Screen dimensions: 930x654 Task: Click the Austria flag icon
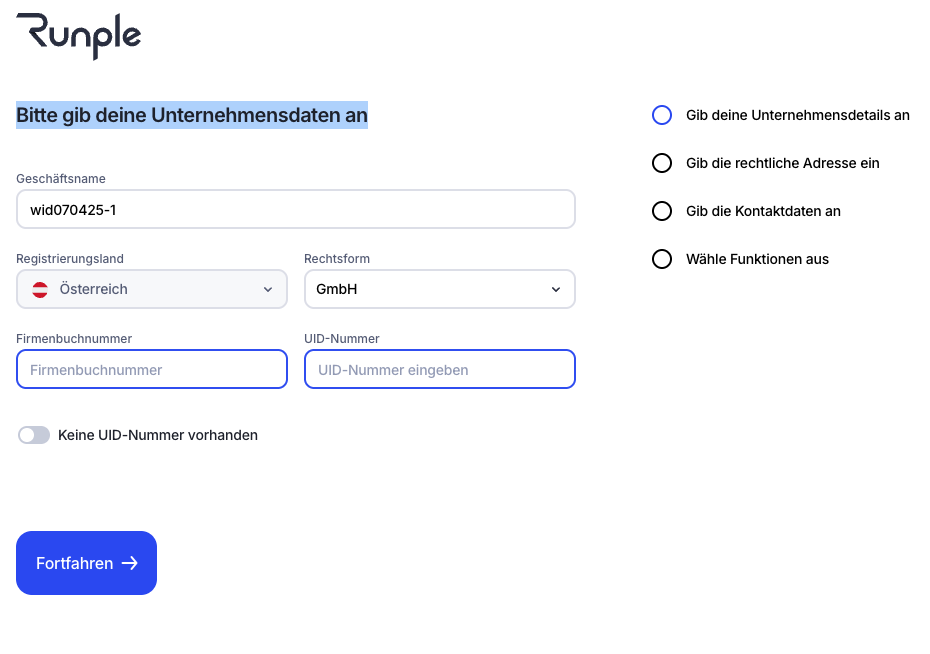[41, 290]
